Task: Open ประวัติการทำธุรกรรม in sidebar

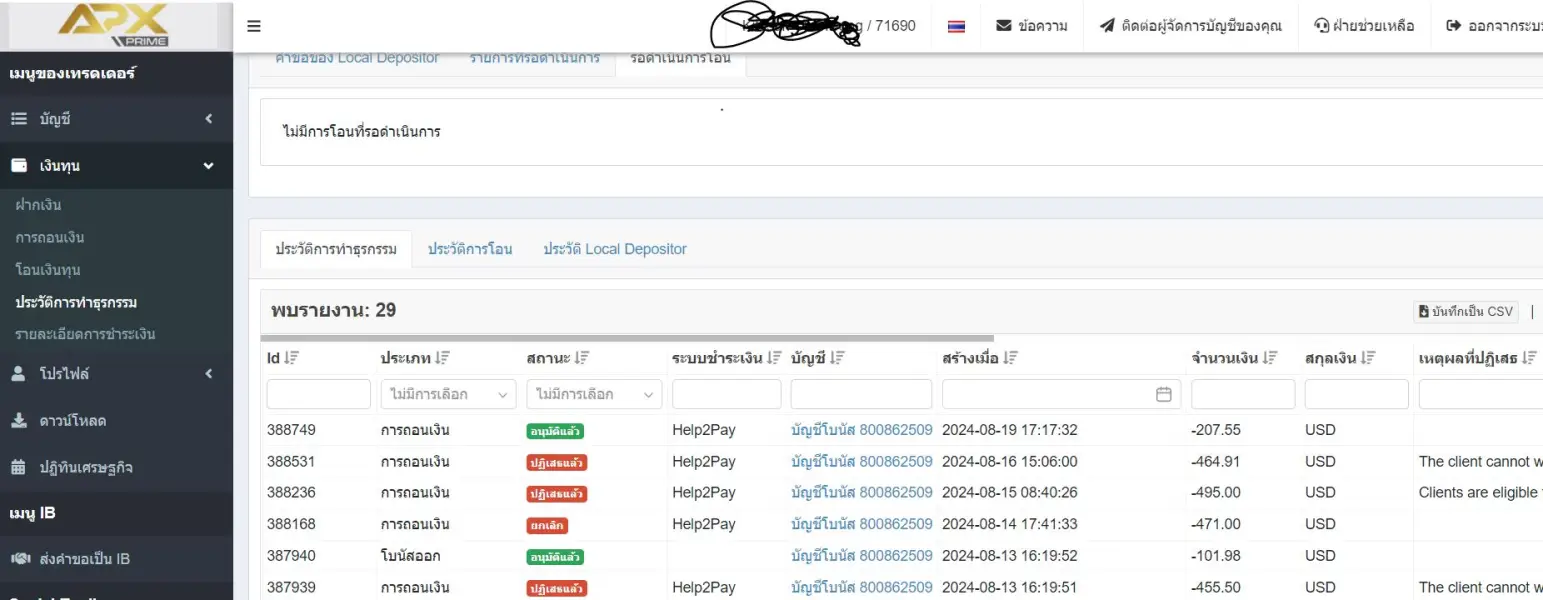Action: click(x=76, y=301)
